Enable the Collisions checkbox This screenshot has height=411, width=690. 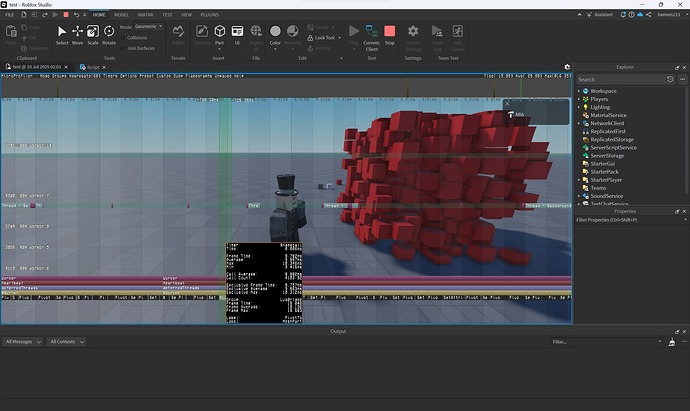tap(123, 38)
